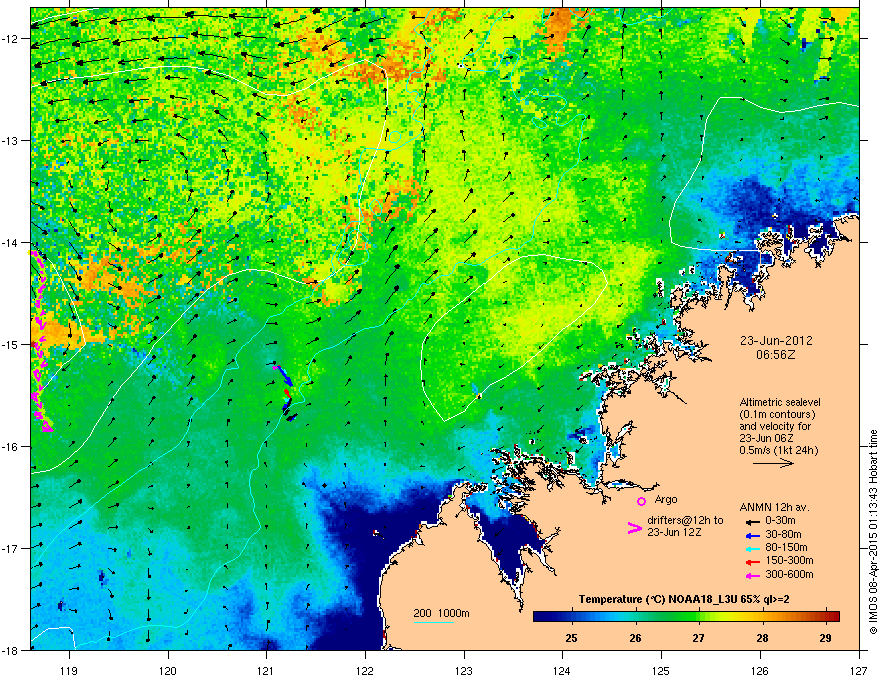
Task: Click the '30-80m' depth label
Action: click(783, 534)
